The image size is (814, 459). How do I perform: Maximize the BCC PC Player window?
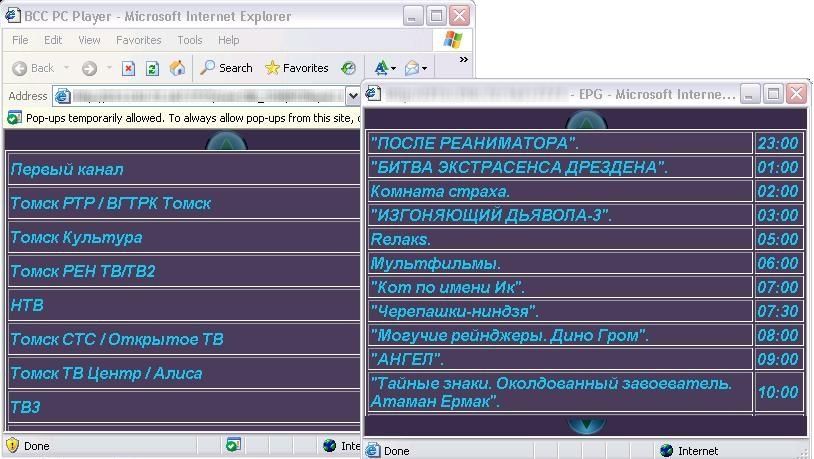436,16
